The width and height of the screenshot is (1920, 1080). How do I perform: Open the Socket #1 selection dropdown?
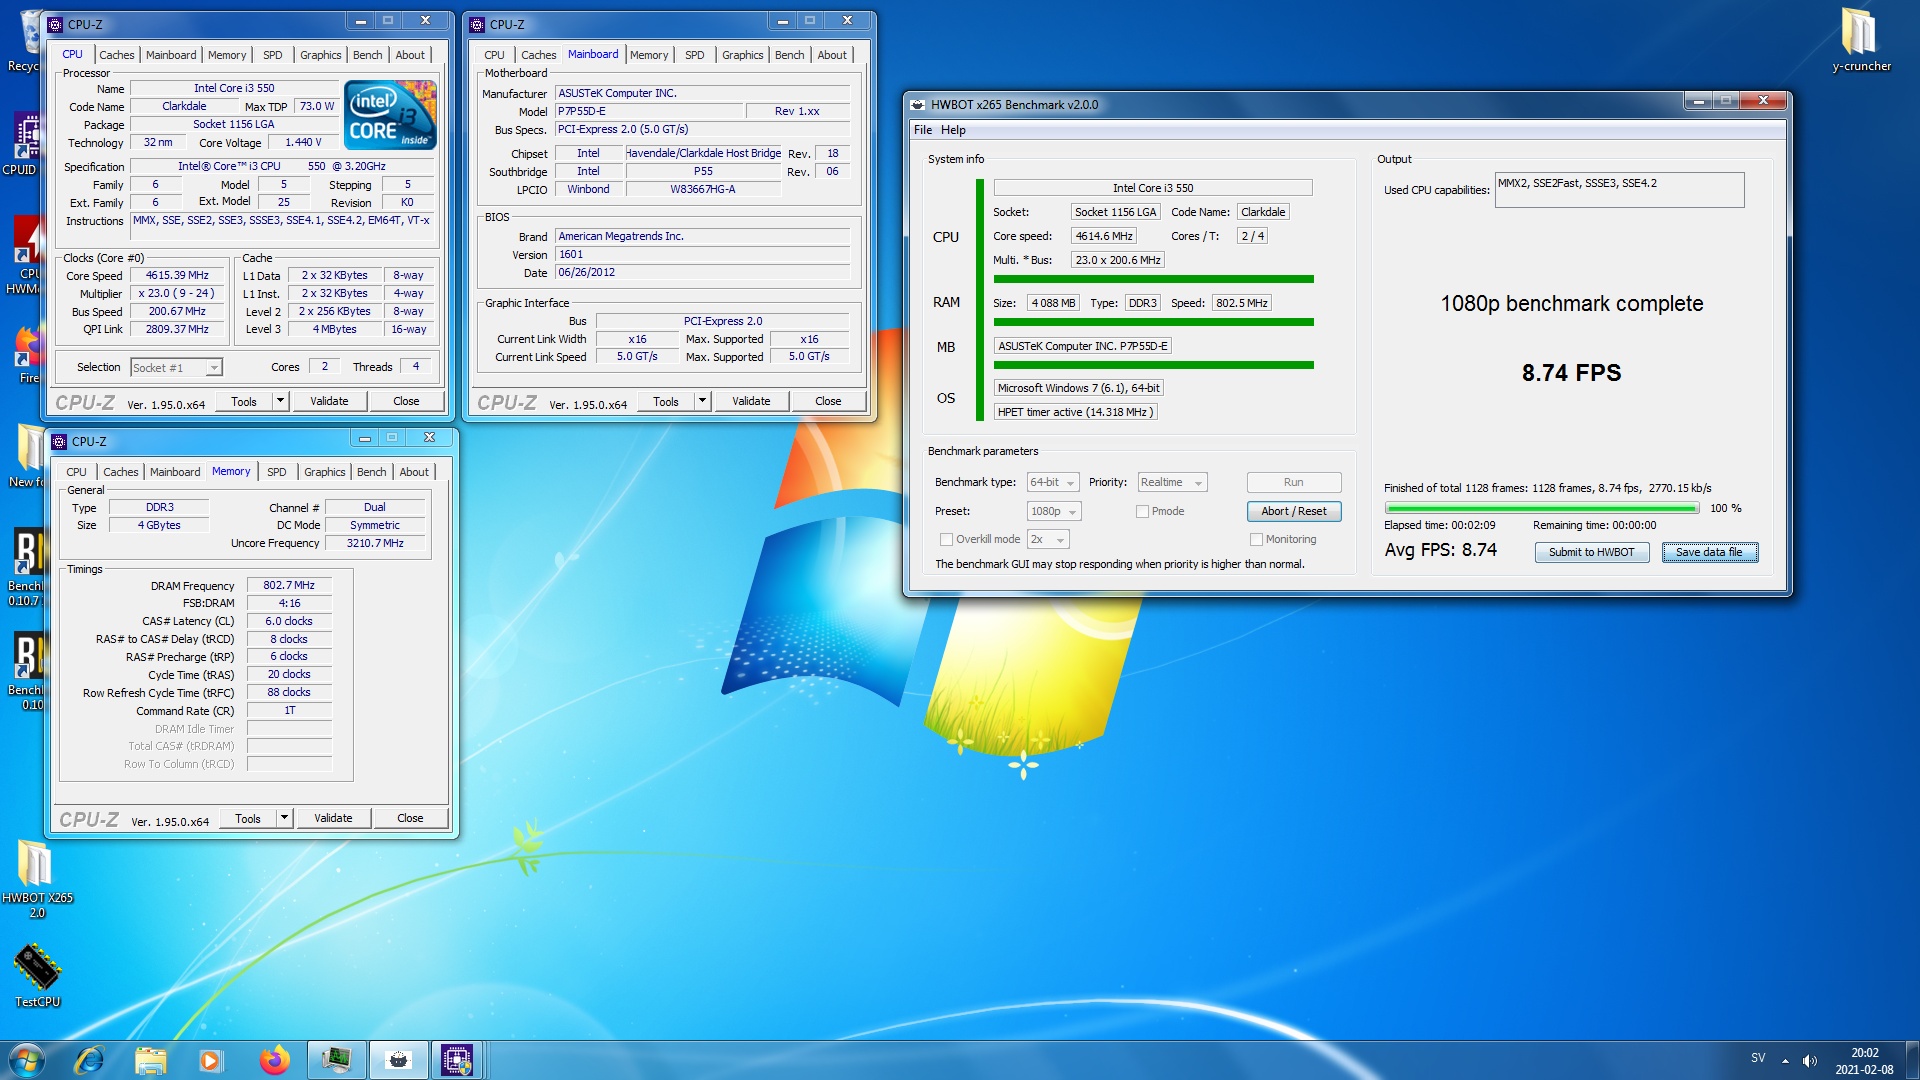(x=176, y=368)
